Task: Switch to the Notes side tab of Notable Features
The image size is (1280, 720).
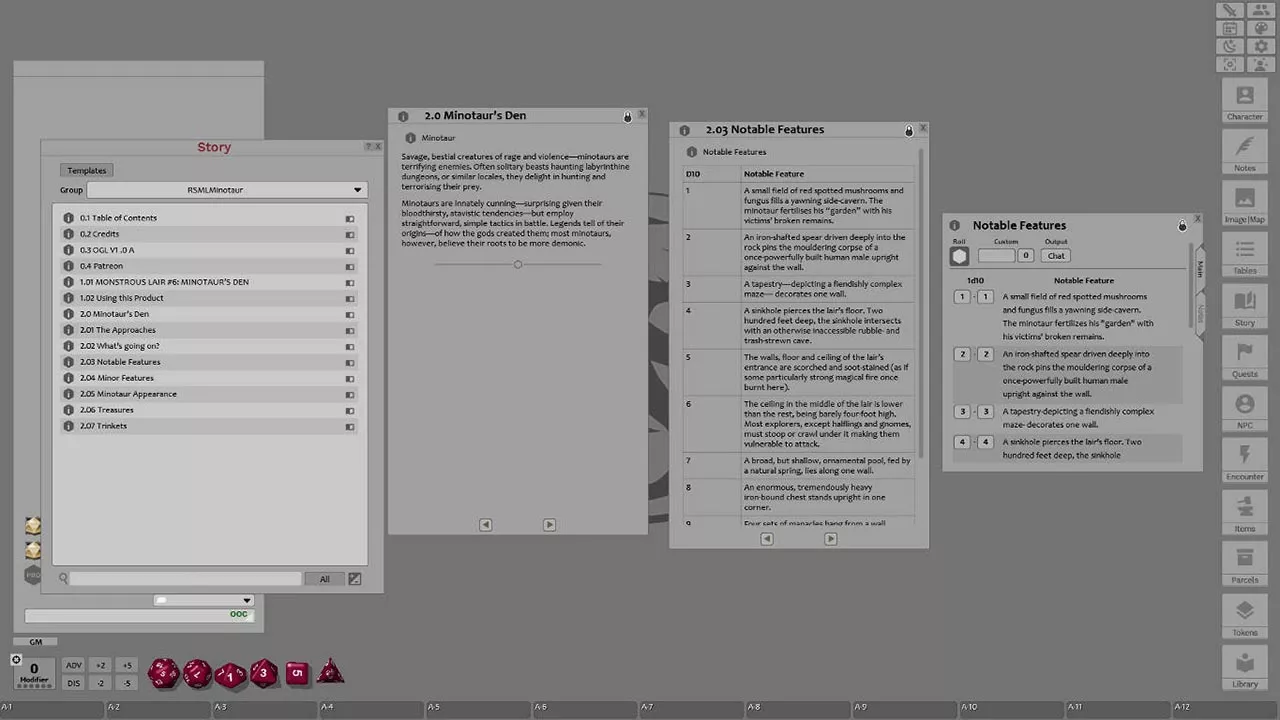Action: point(1200,313)
